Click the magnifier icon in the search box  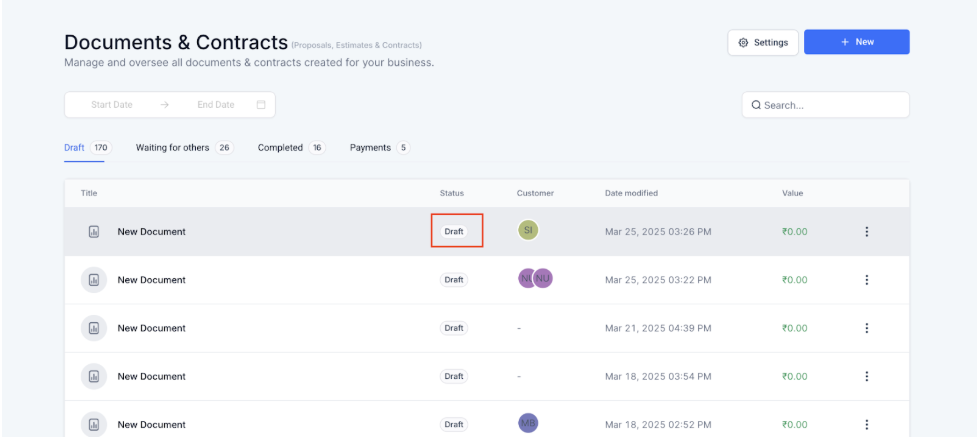(756, 105)
